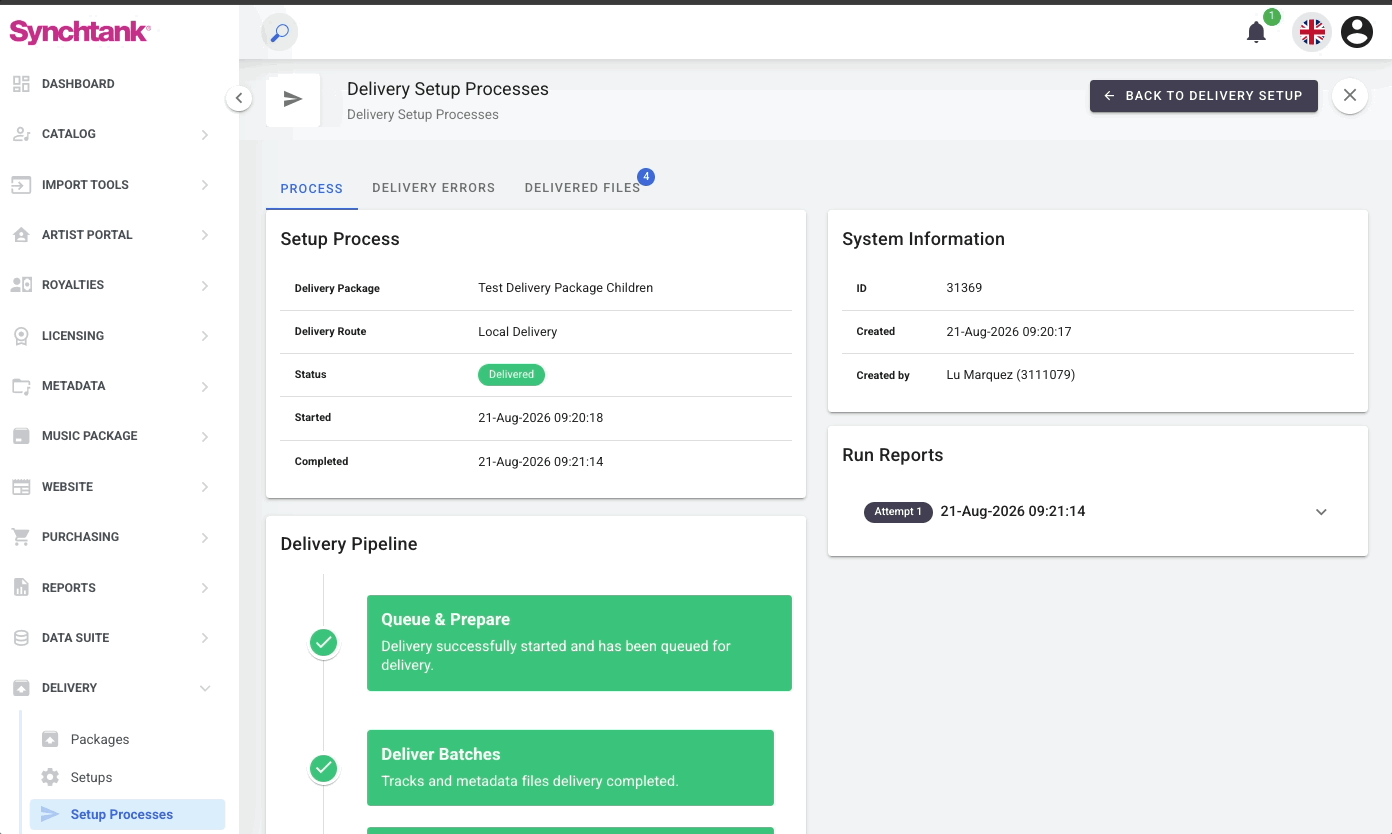Click the Dashboard grid icon
Screen dimensions: 1392x834
click(x=21, y=84)
